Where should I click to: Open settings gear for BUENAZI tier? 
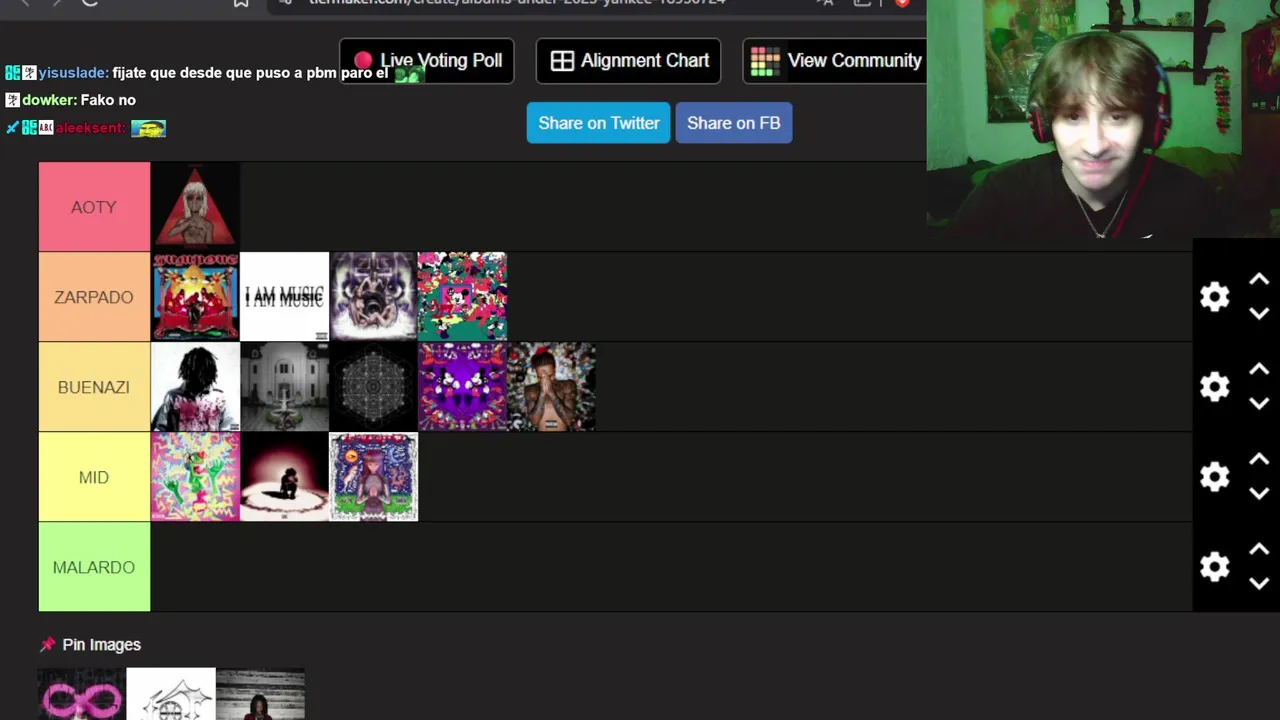[1215, 387]
